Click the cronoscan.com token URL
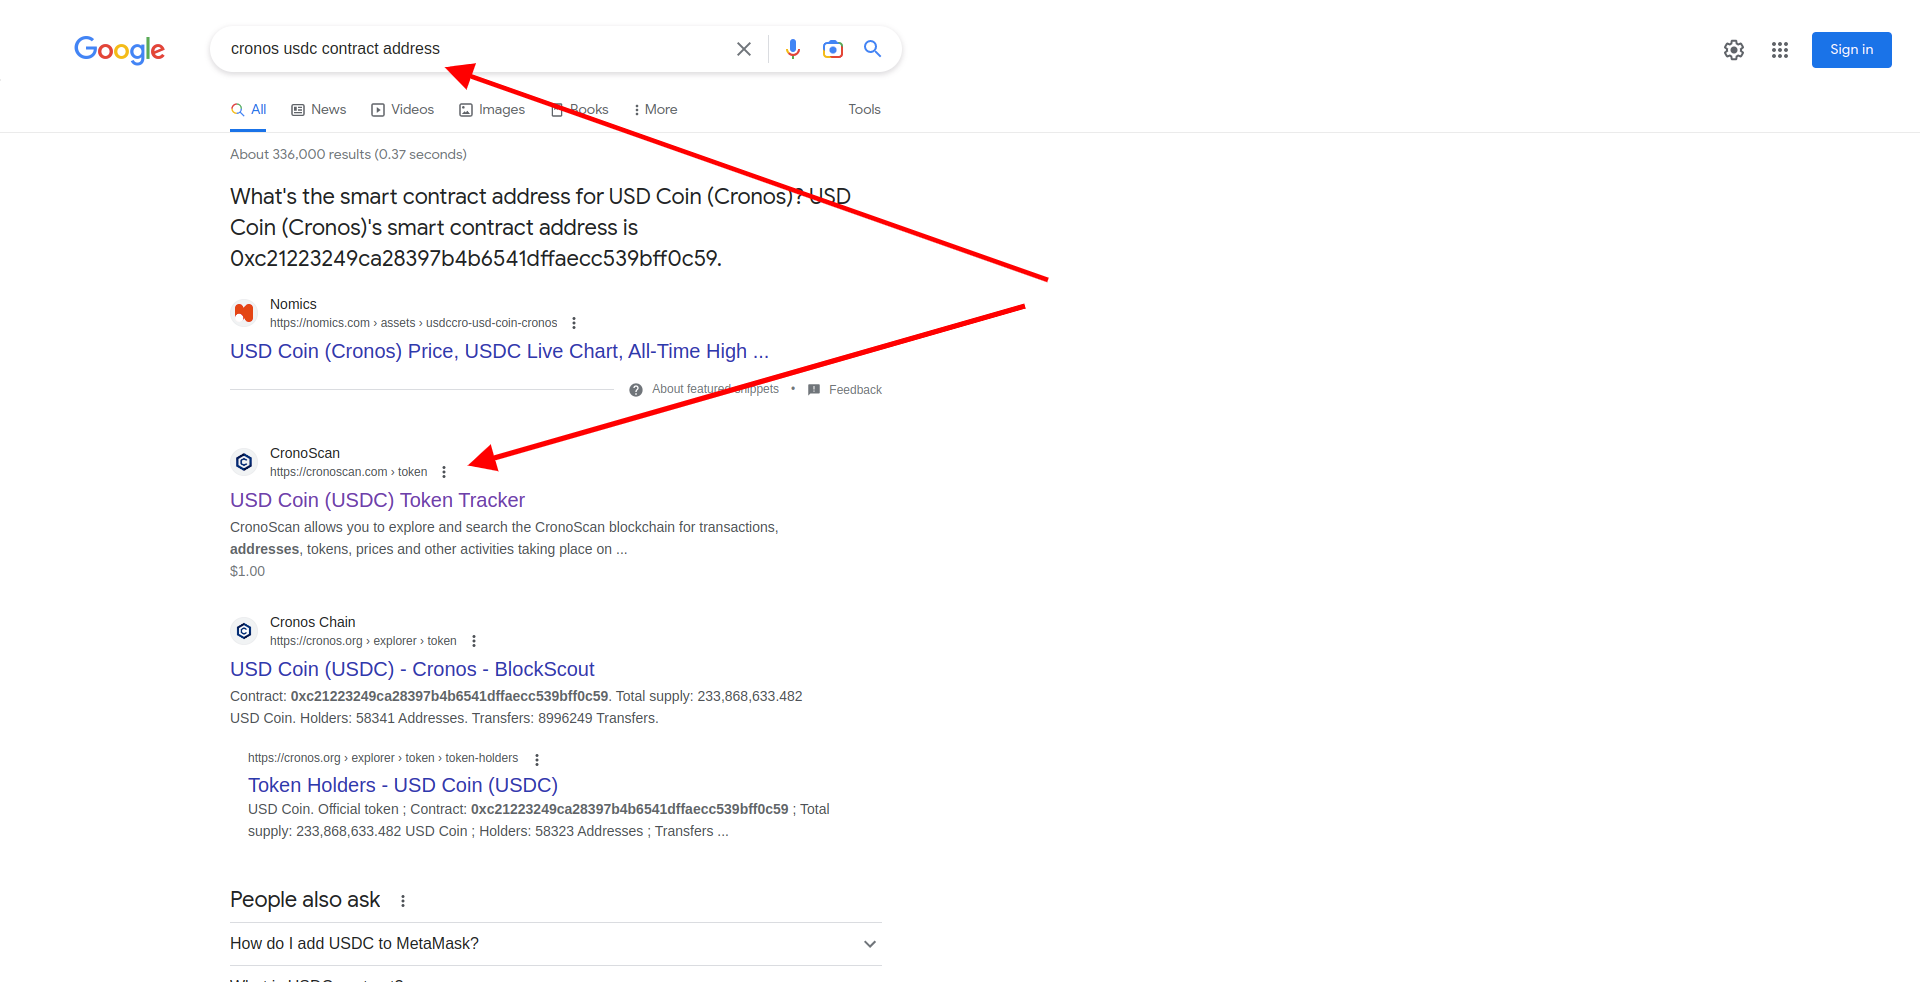The width and height of the screenshot is (1920, 982). [348, 472]
